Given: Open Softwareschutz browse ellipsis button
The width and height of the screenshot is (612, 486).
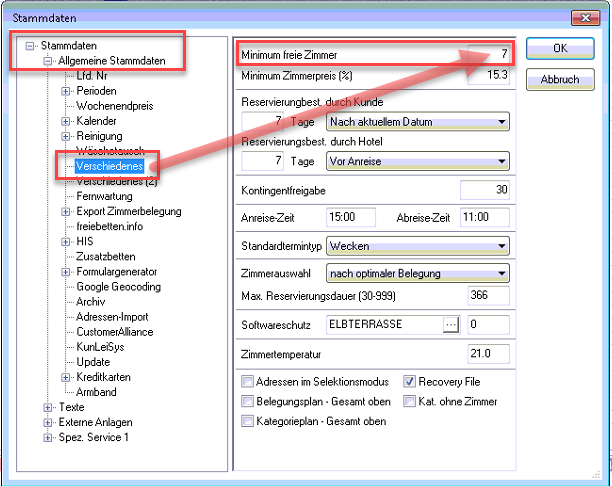Looking at the screenshot, I should (451, 324).
